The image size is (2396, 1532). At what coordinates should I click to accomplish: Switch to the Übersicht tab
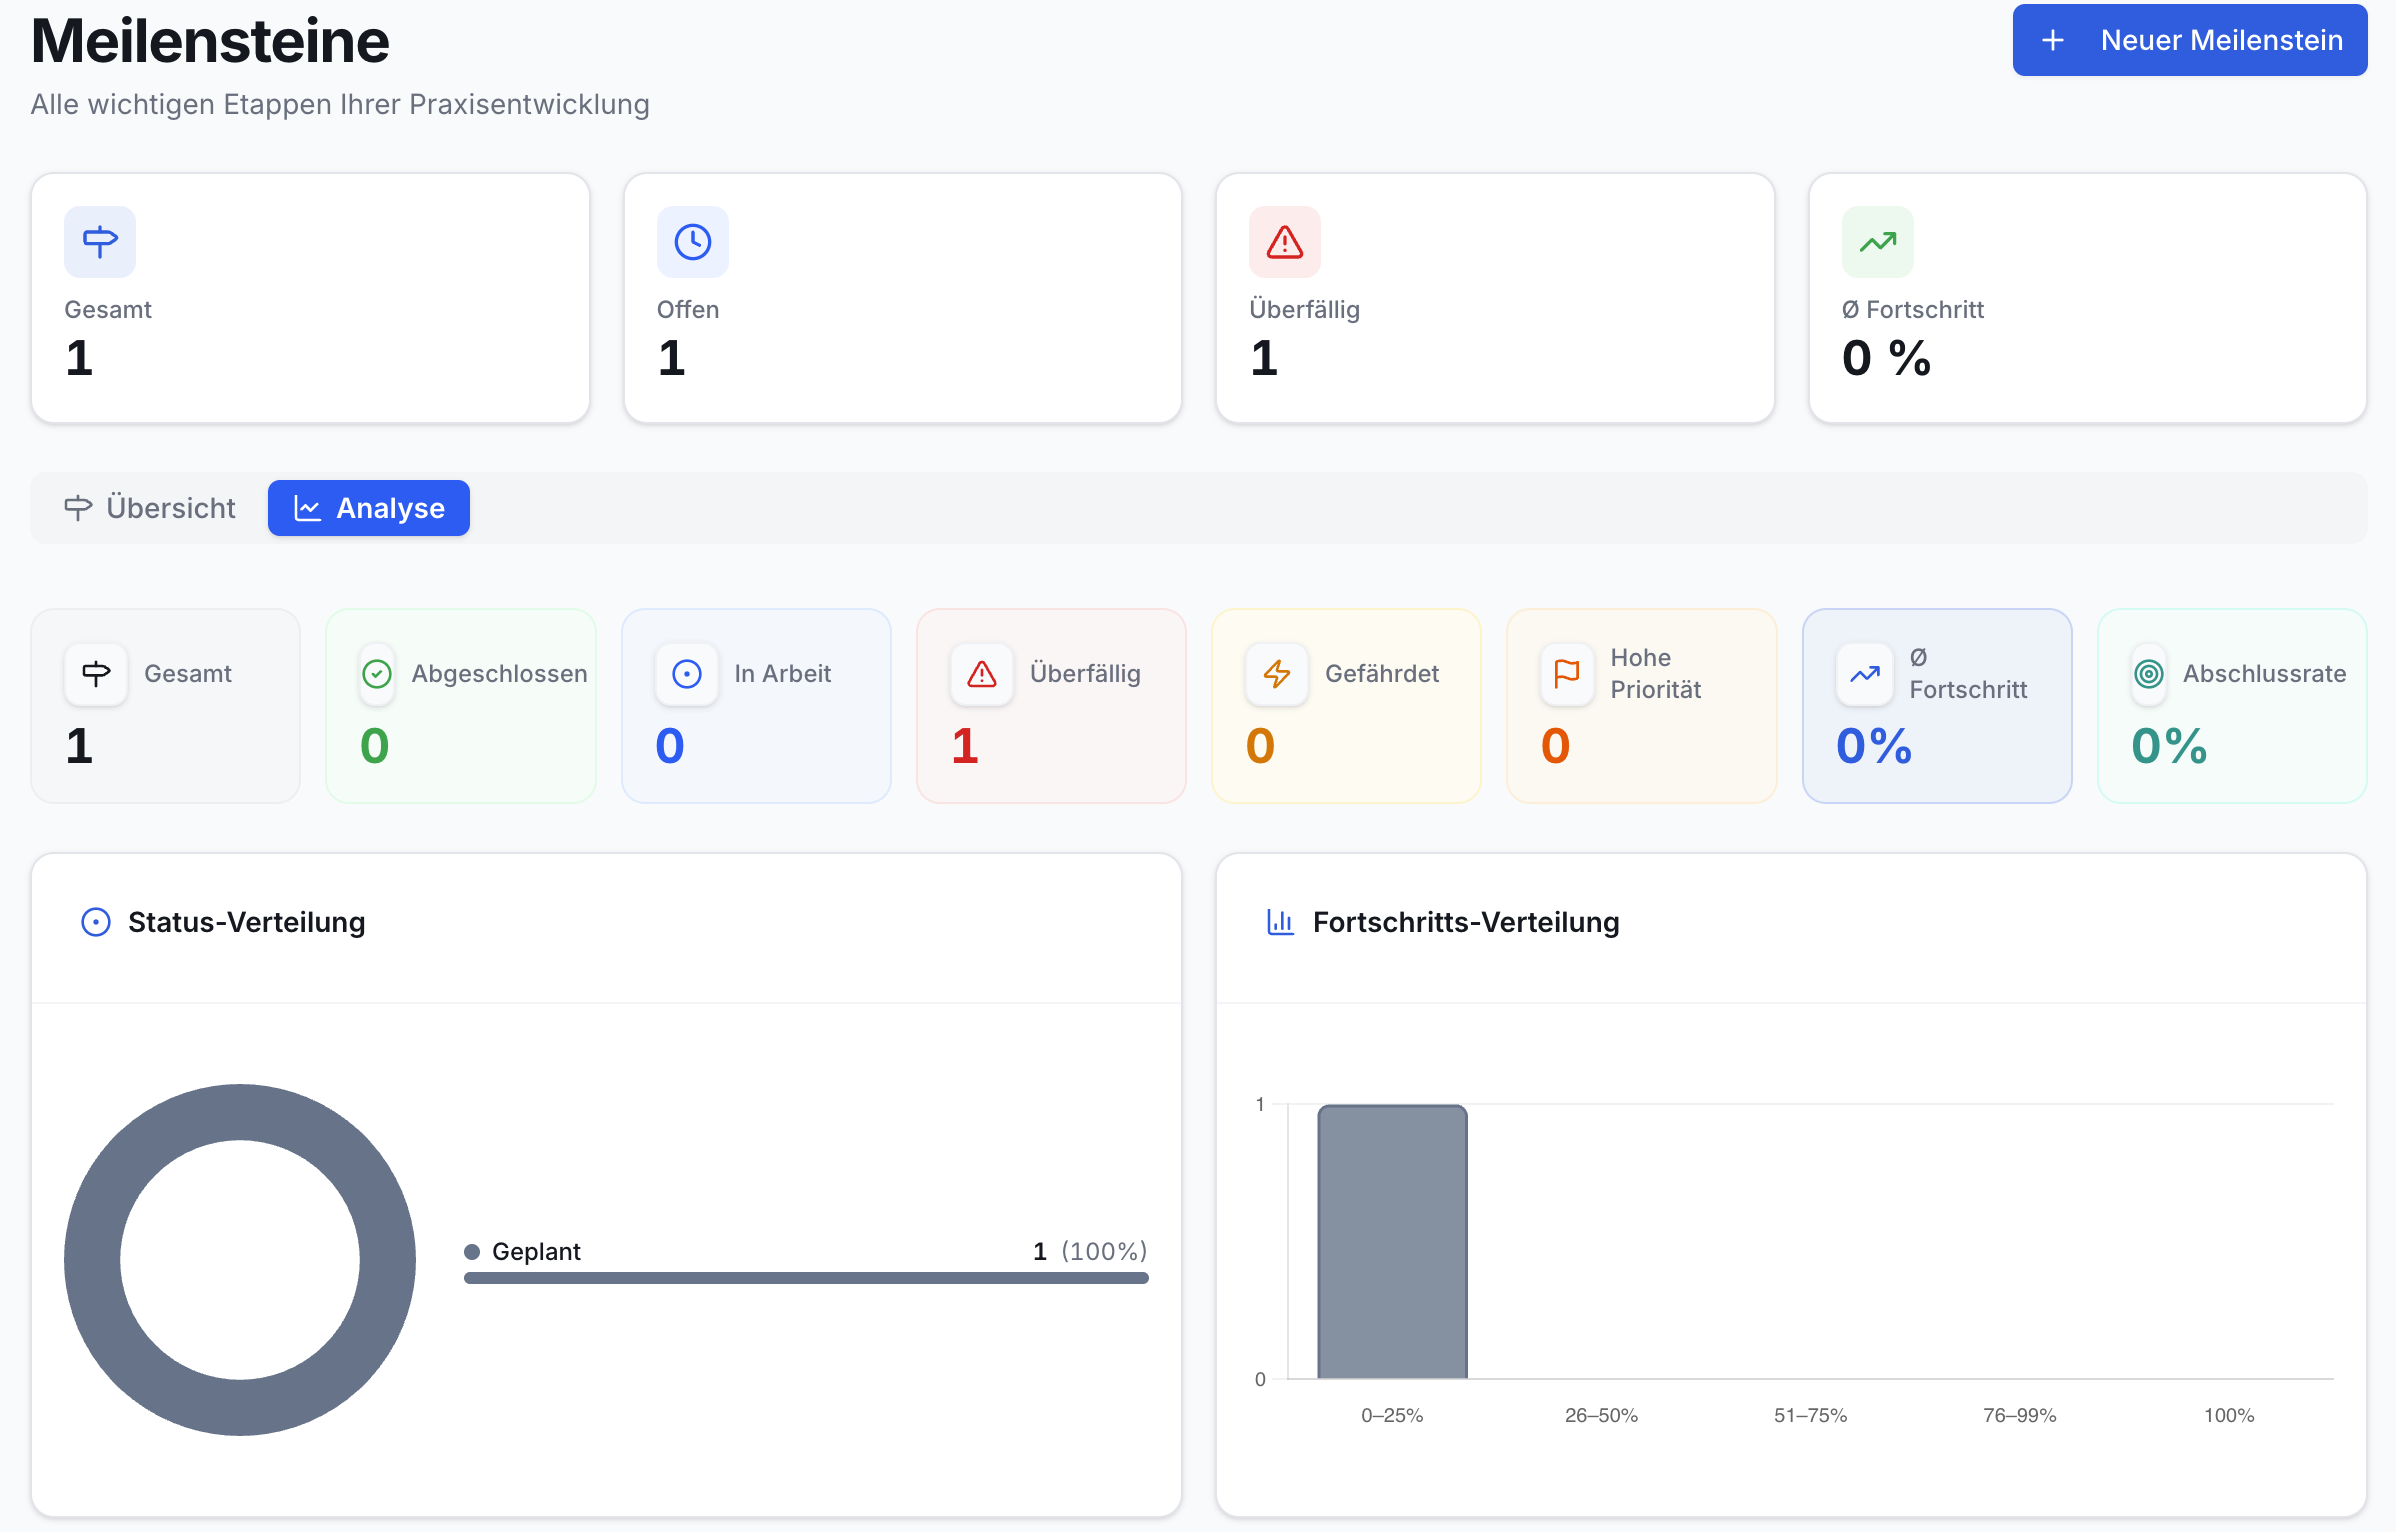(x=150, y=508)
